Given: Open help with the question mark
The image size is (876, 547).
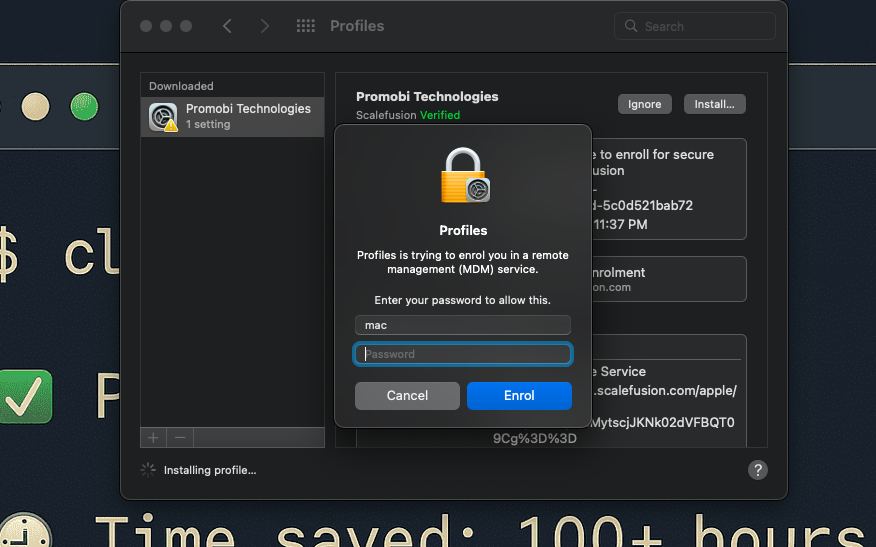Looking at the screenshot, I should pyautogui.click(x=758, y=470).
